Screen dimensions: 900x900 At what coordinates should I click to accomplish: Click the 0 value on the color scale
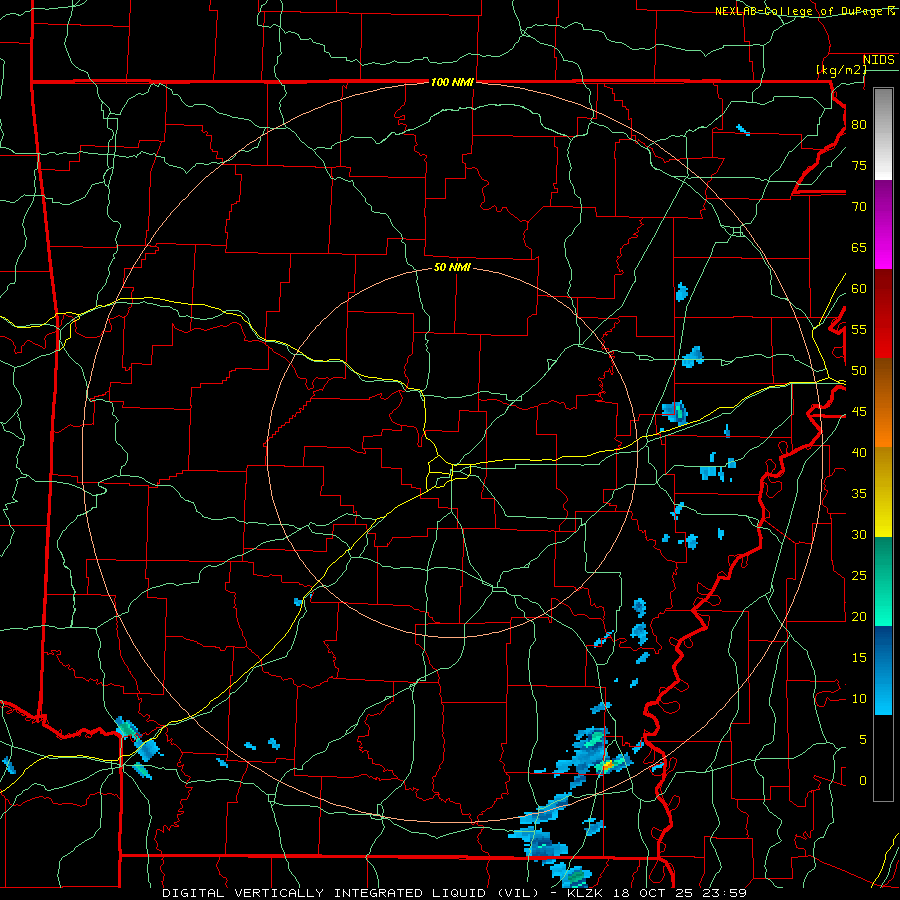863,781
